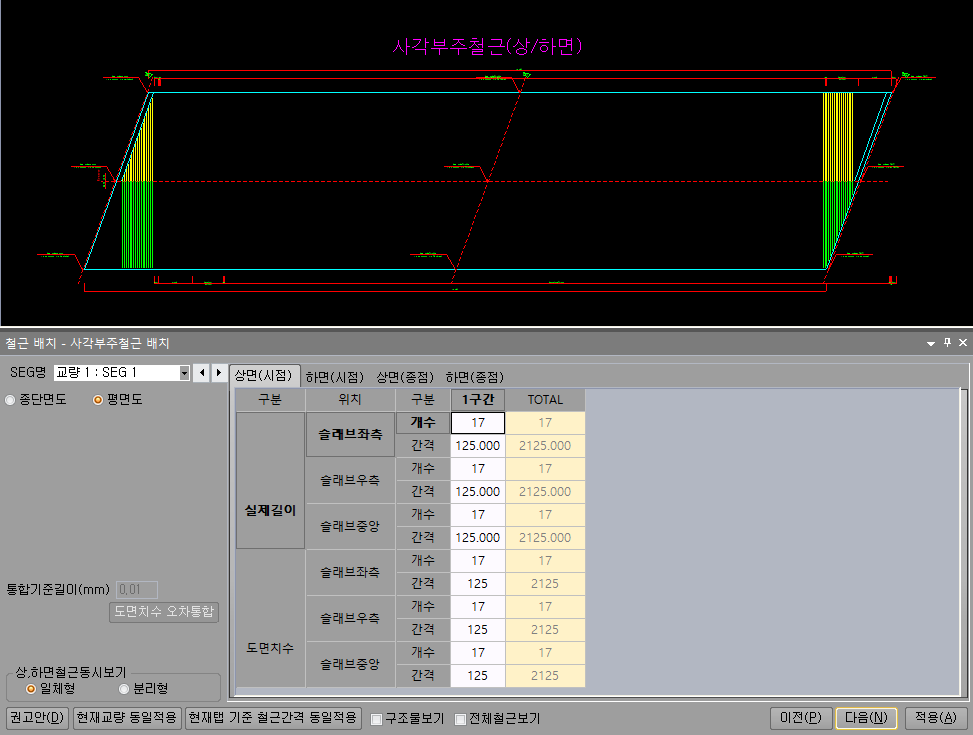The height and width of the screenshot is (735, 973).
Task: Select 도면치수 슬래브우측 간격 125 cell
Action: click(478, 629)
